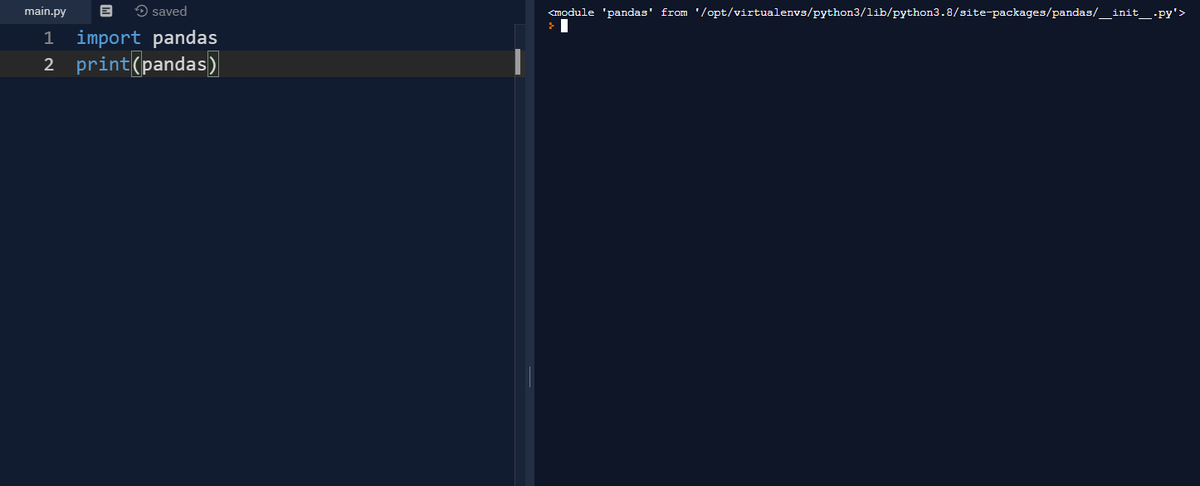This screenshot has width=1200, height=486.
Task: Click the word pandas on line 1
Action: (185, 39)
